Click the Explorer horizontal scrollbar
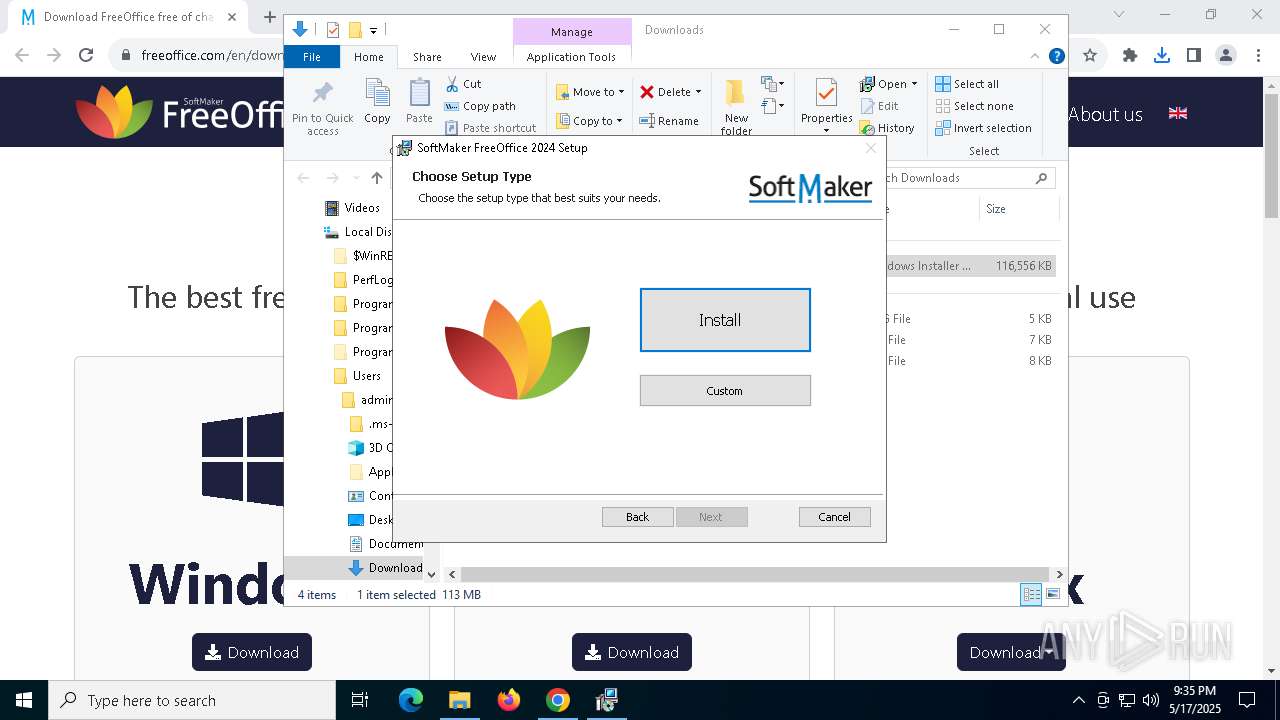Screen dimensions: 1280x720 tap(756, 575)
